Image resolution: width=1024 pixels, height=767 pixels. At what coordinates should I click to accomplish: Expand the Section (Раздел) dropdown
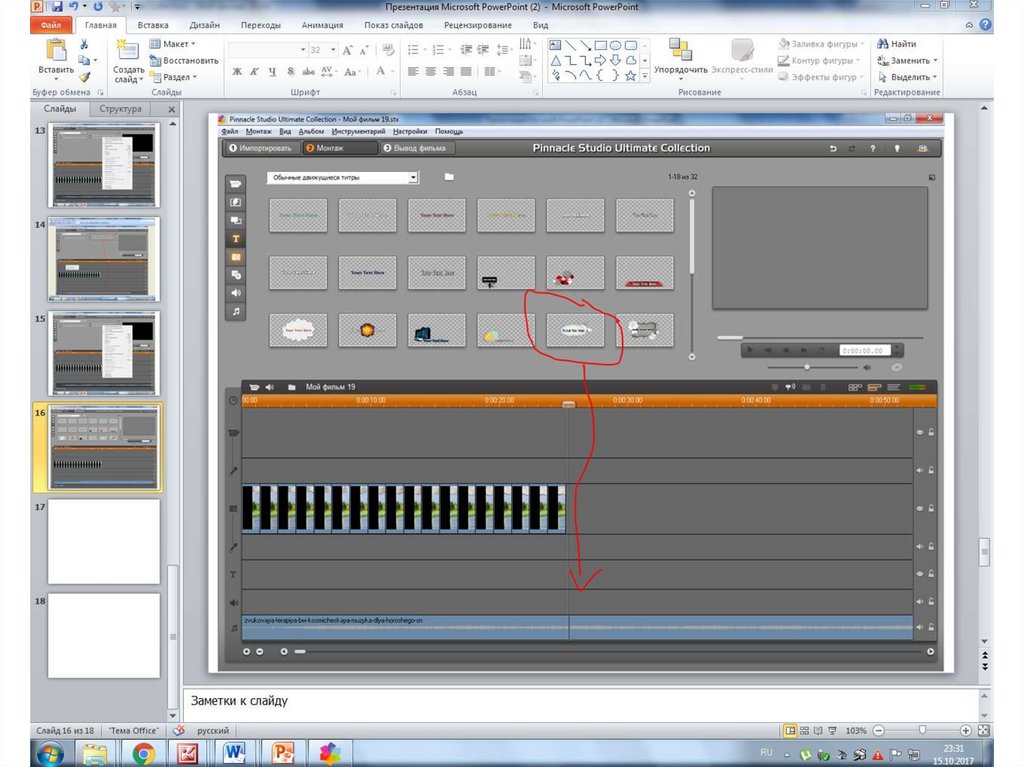(x=175, y=77)
